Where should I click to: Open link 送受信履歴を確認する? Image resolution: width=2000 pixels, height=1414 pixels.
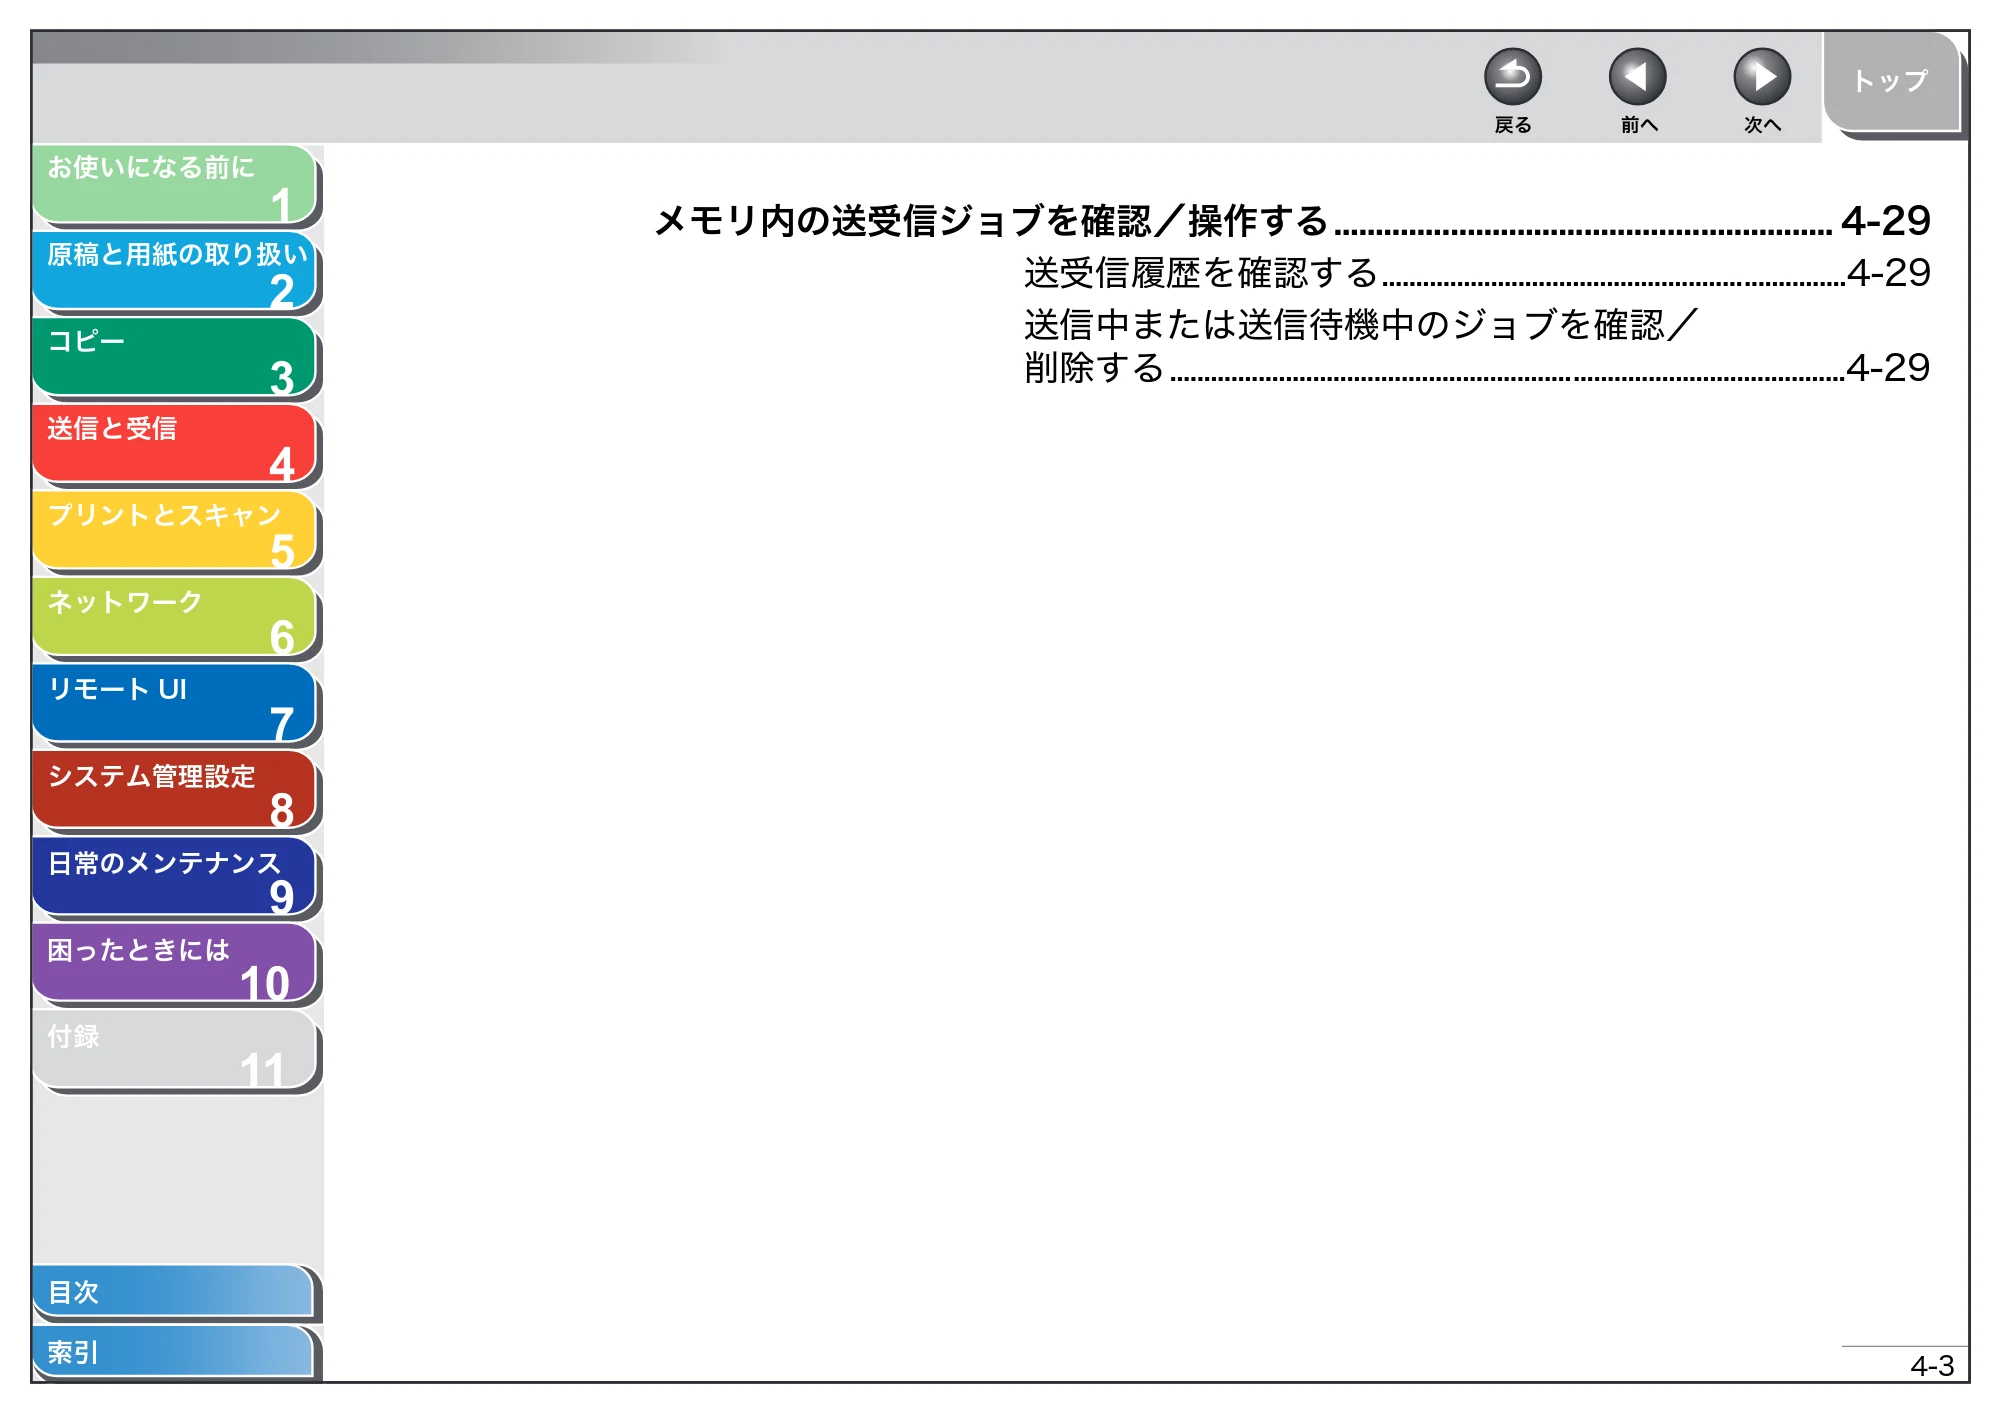pyautogui.click(x=1477, y=273)
